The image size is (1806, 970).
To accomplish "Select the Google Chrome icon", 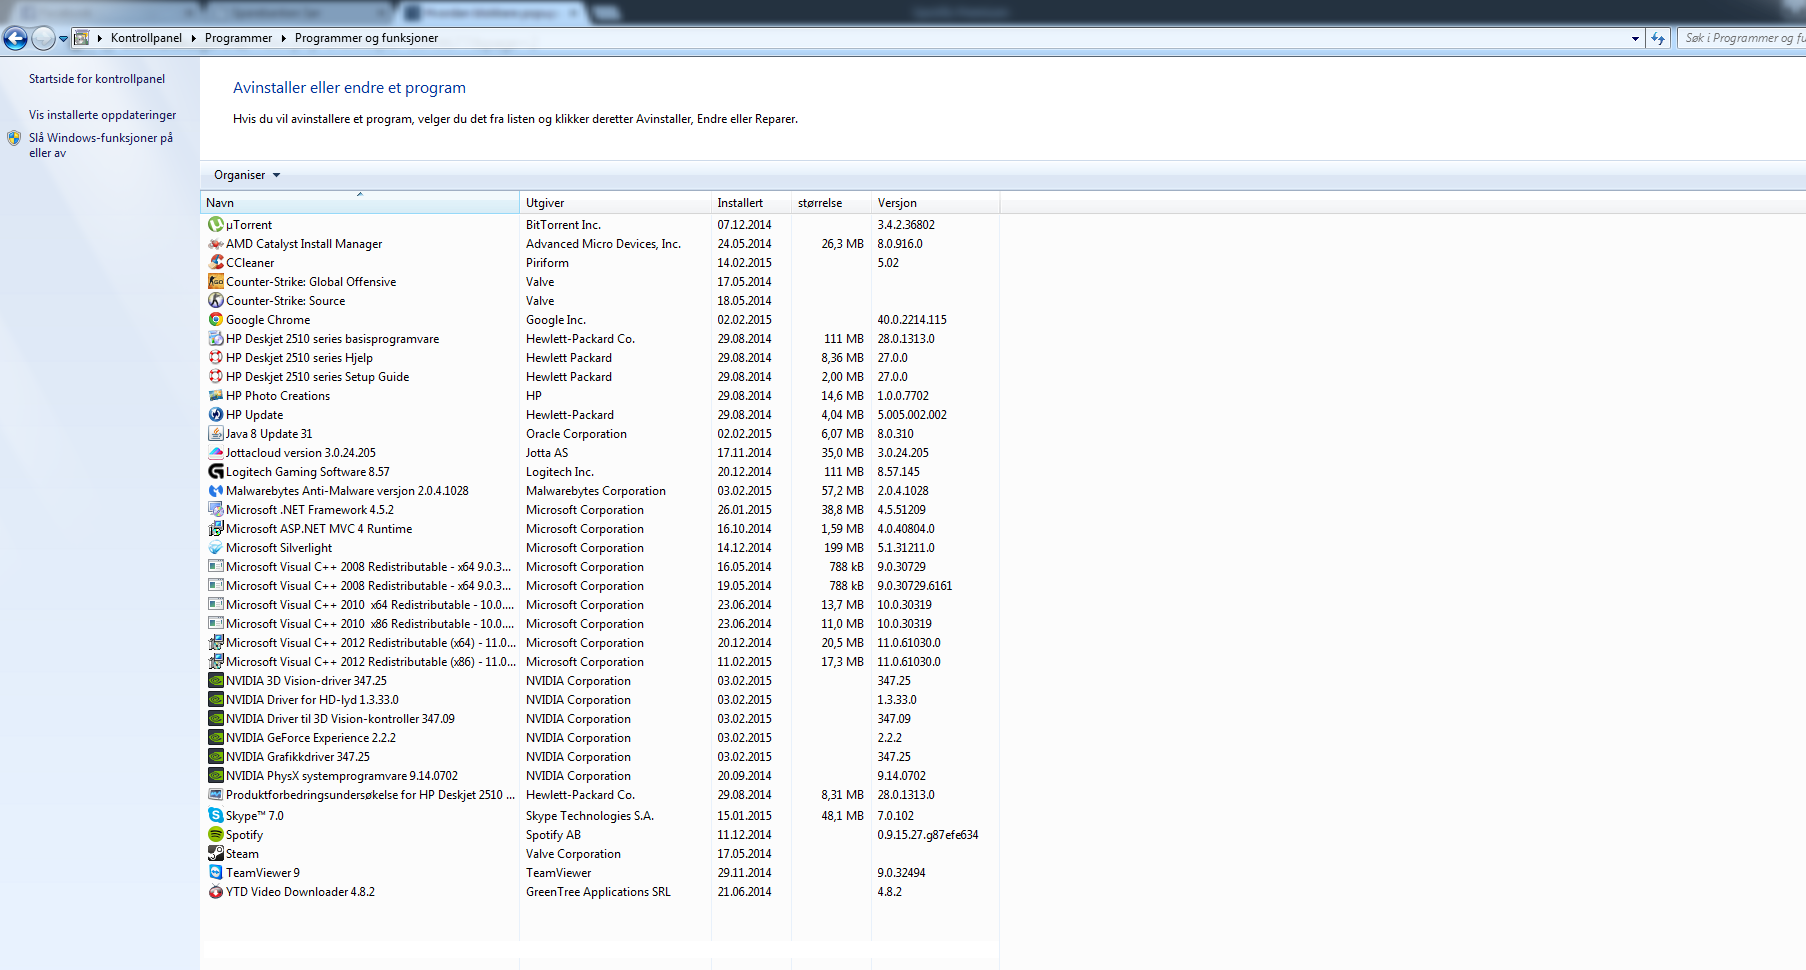I will coord(215,320).
